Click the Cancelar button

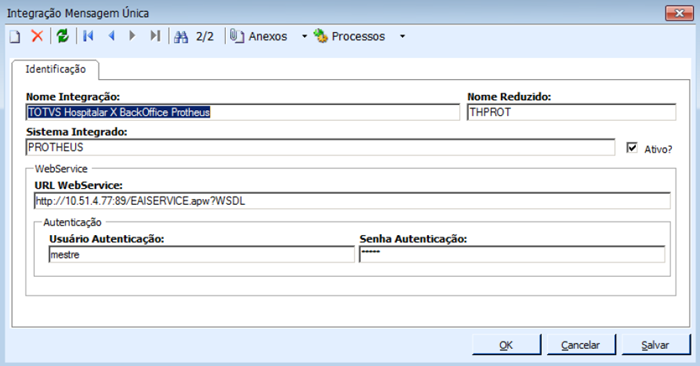(x=581, y=345)
